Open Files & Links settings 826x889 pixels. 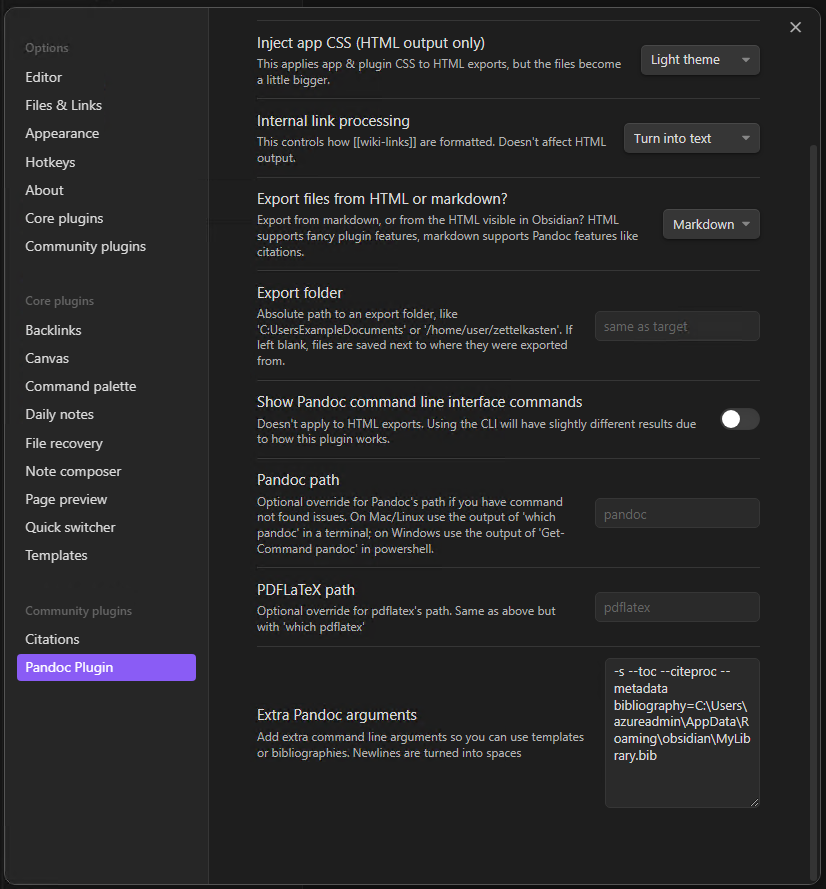(x=63, y=105)
